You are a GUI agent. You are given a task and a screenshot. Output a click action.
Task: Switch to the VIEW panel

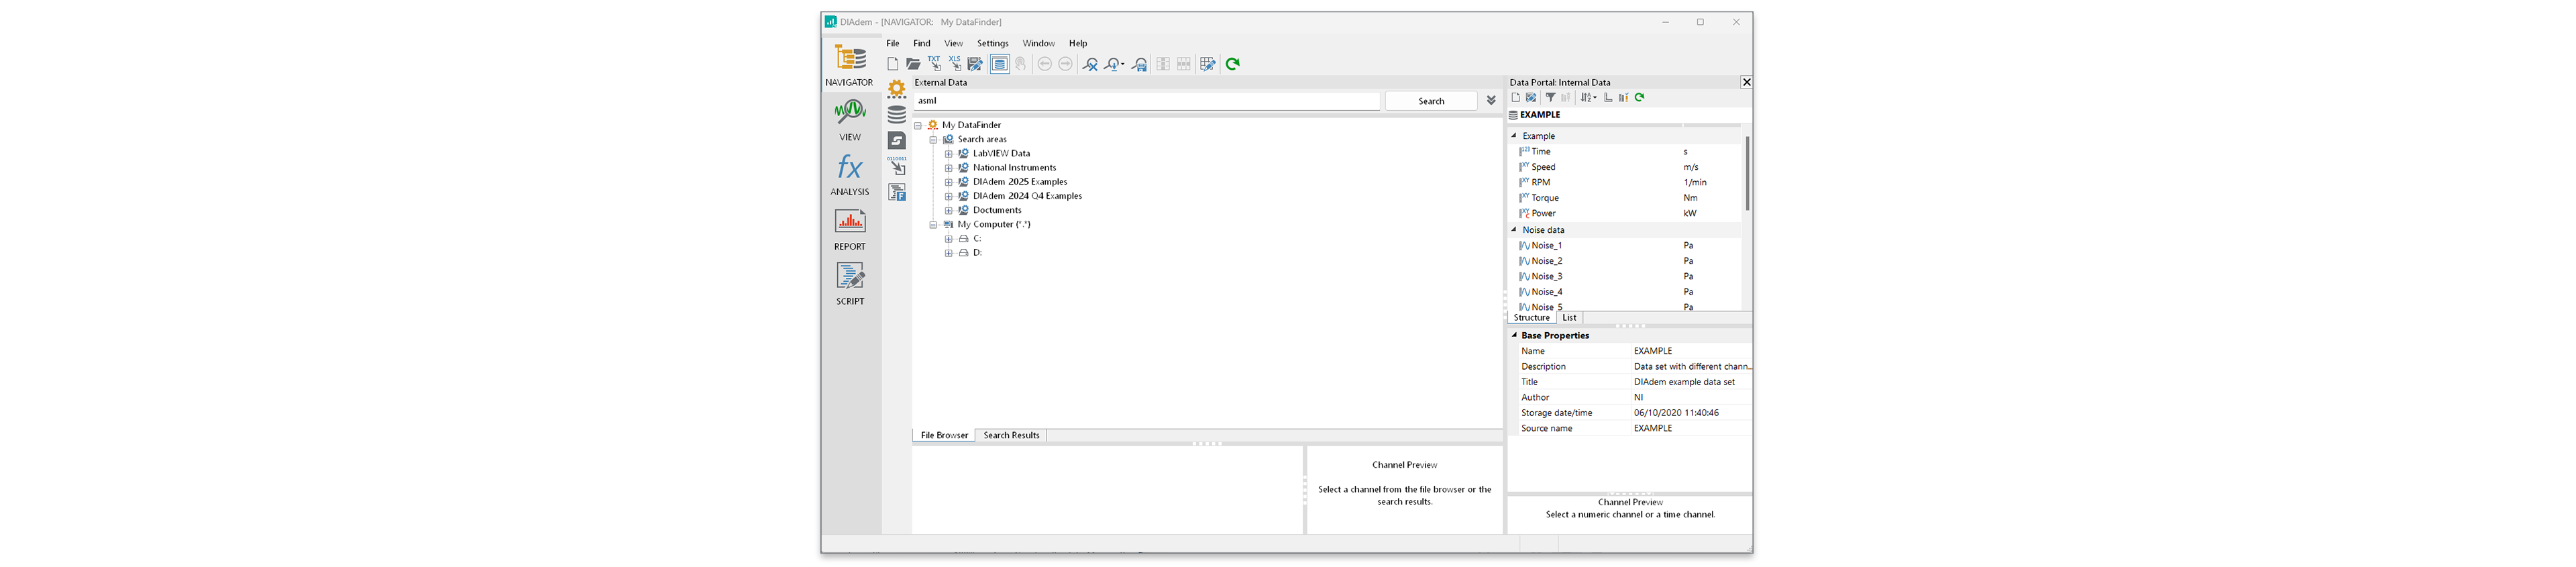[850, 120]
